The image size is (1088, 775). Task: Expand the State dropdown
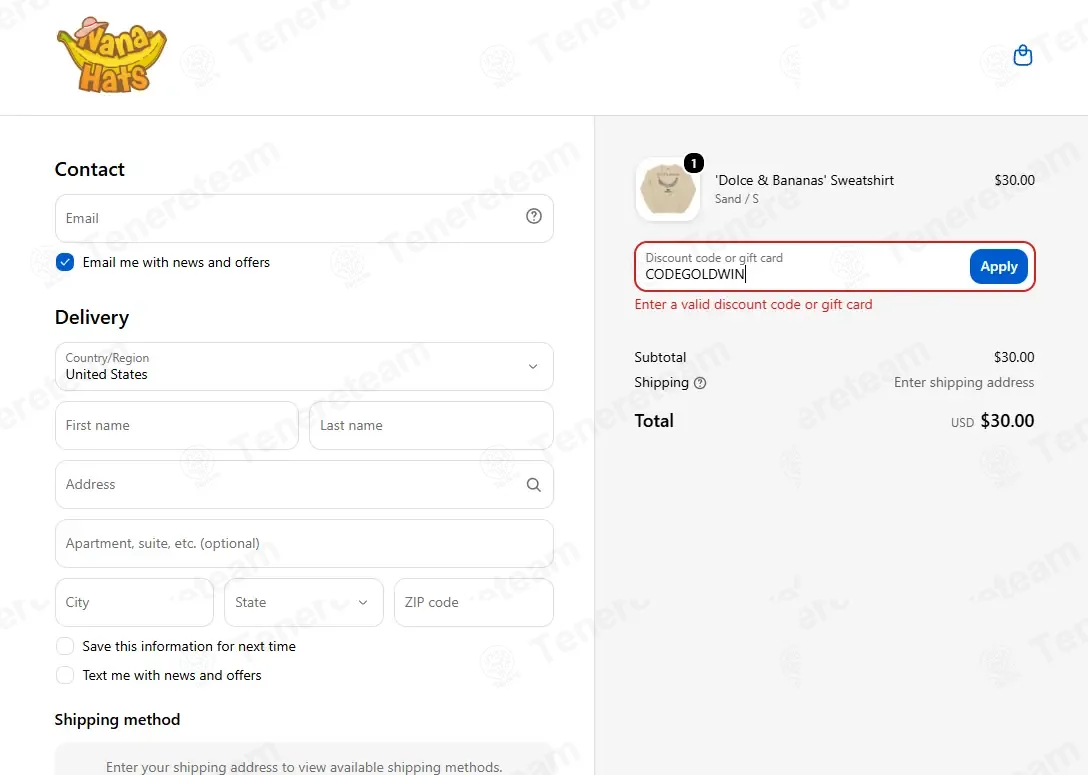click(304, 602)
